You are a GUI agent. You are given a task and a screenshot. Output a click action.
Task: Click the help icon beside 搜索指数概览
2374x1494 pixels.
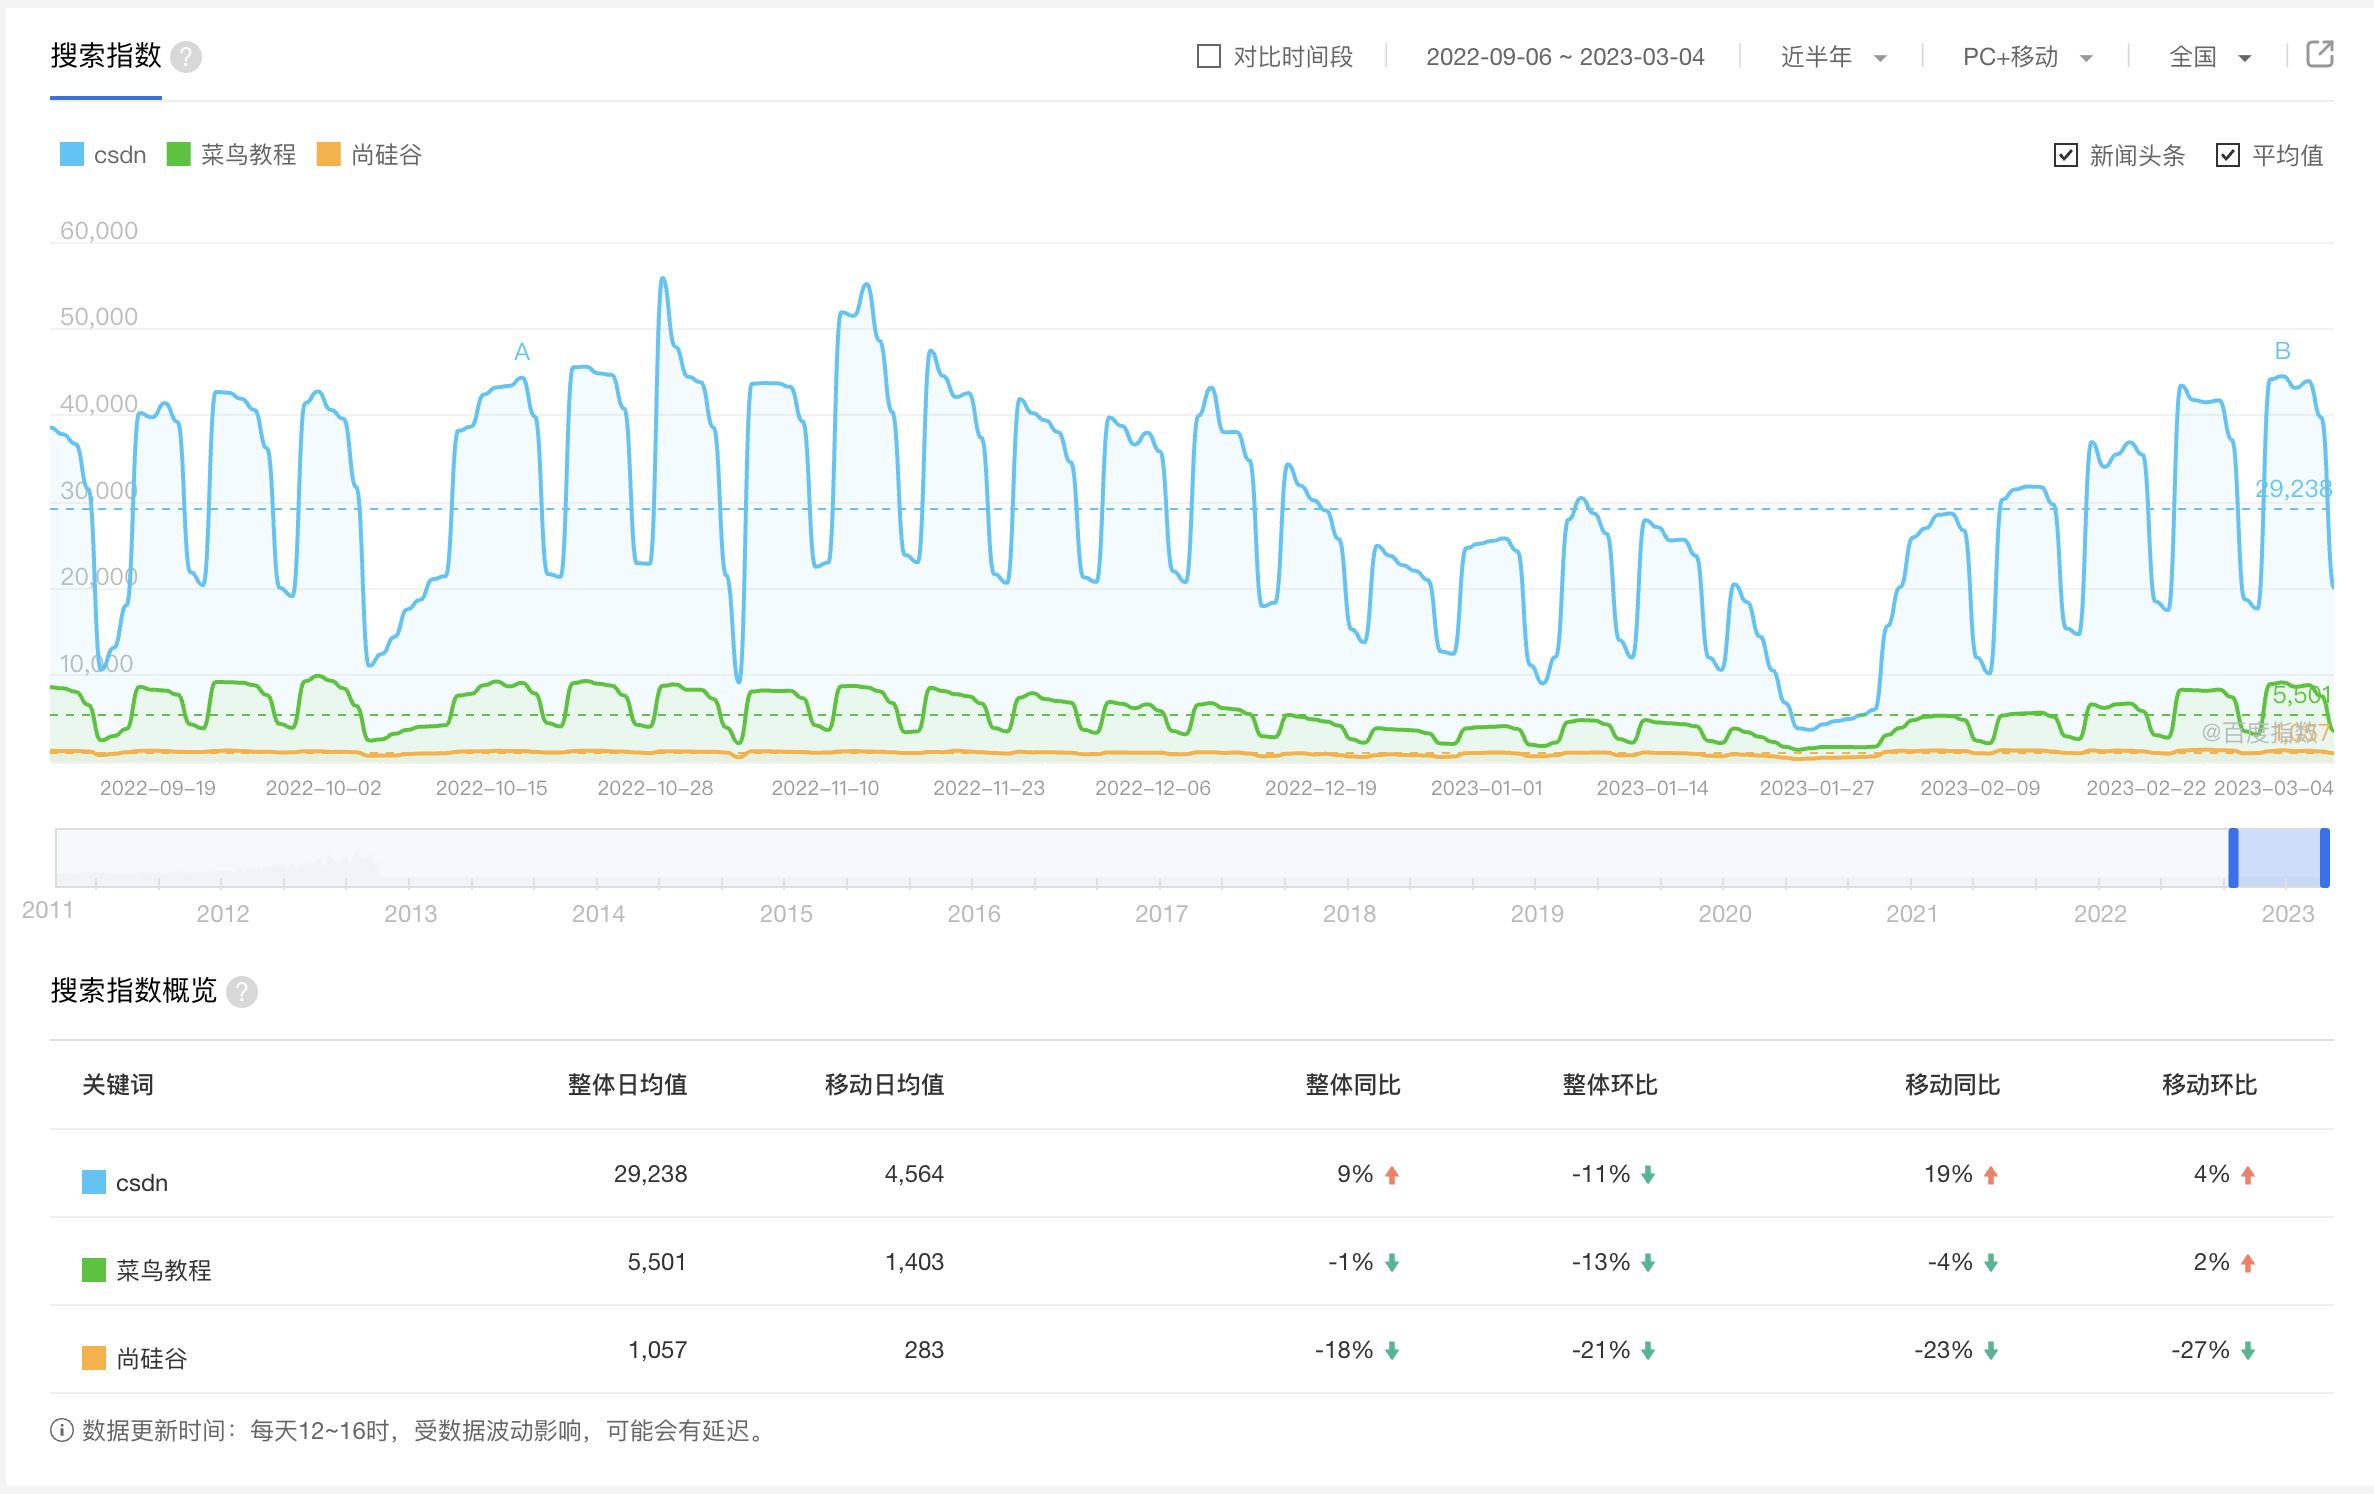pos(242,992)
